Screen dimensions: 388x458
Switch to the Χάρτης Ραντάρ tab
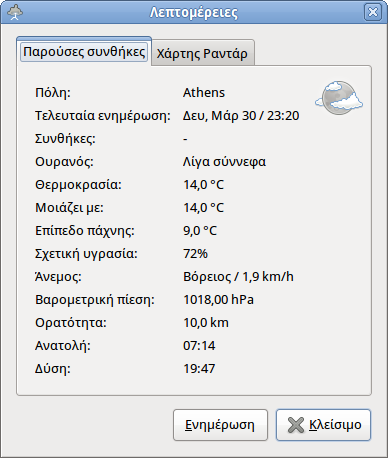click(202, 53)
